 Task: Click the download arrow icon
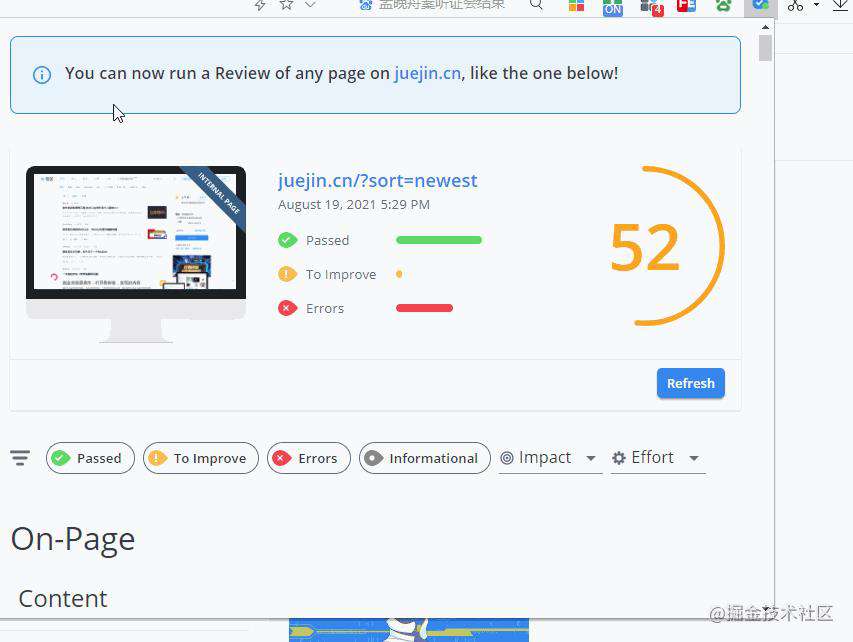841,5
